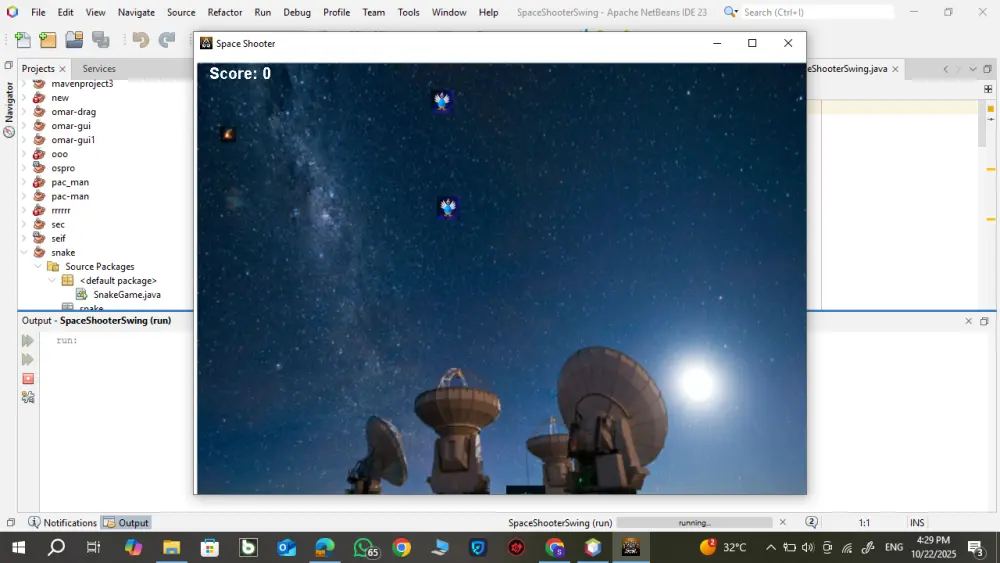Image resolution: width=1000 pixels, height=563 pixels.
Task: Collapse the default package node
Action: [x=52, y=281]
